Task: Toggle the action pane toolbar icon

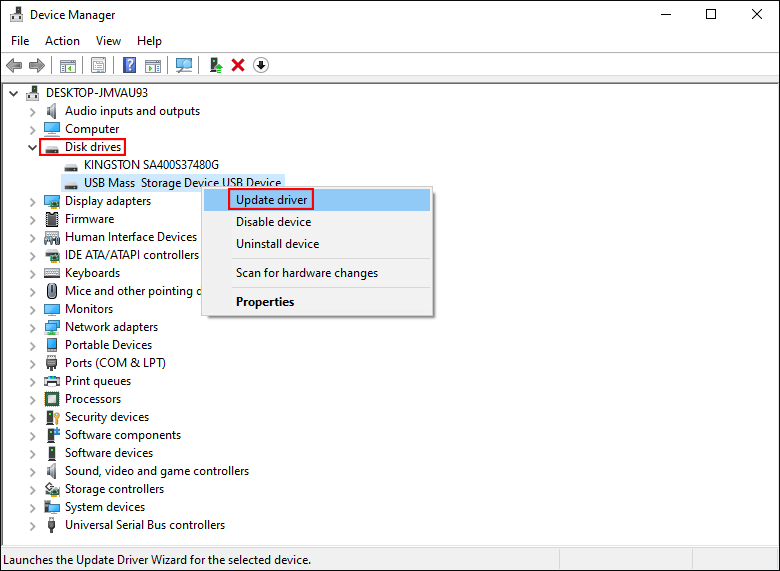Action: pyautogui.click(x=153, y=65)
